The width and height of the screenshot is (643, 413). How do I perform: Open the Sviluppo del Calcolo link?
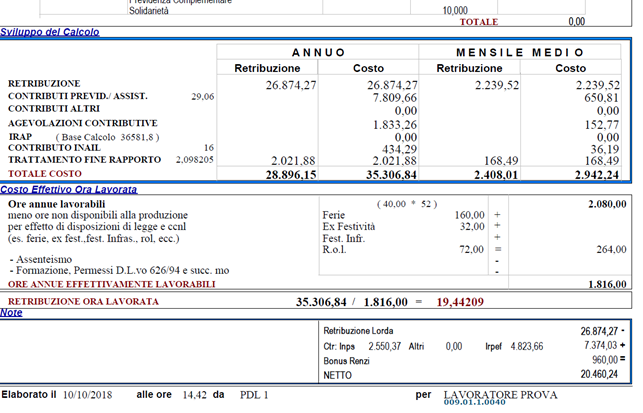click(x=50, y=32)
